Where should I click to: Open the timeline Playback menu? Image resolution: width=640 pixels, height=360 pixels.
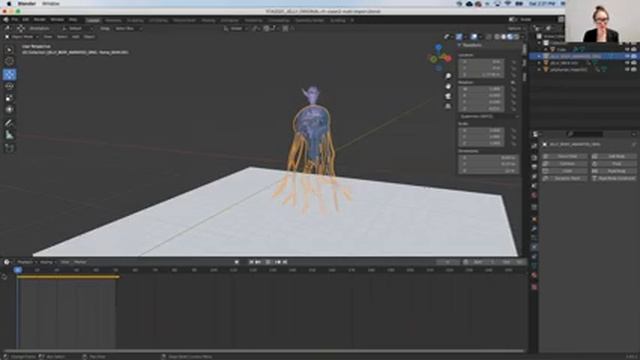tap(26, 262)
